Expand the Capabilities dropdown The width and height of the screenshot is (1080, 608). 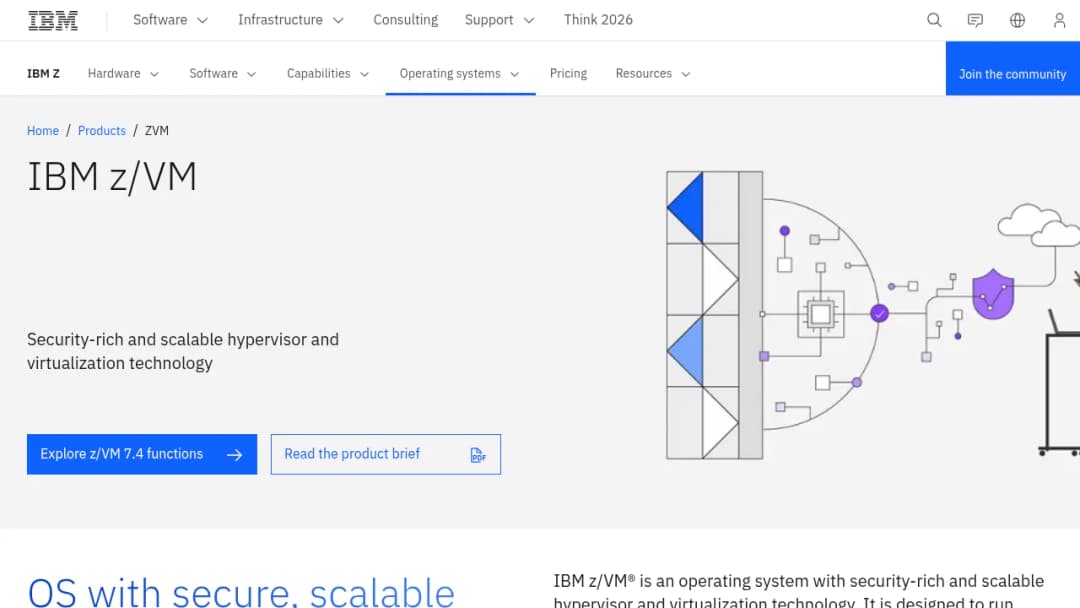click(x=328, y=74)
